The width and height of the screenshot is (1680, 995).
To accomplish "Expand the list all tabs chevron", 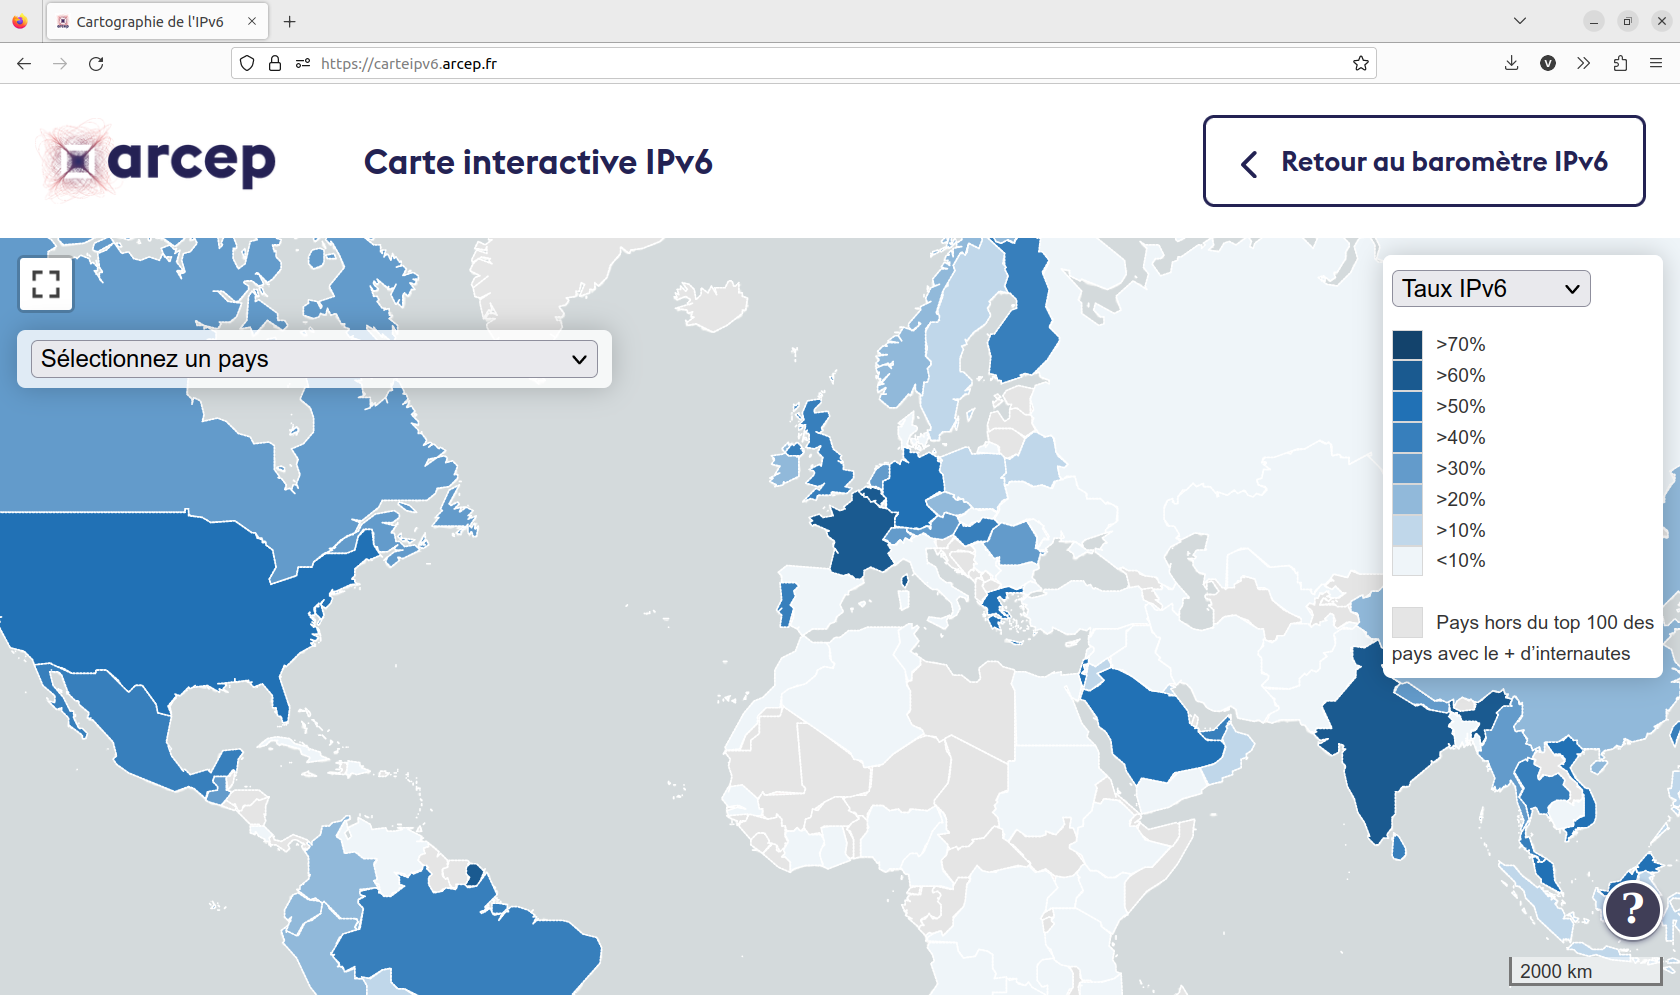I will point(1519,21).
